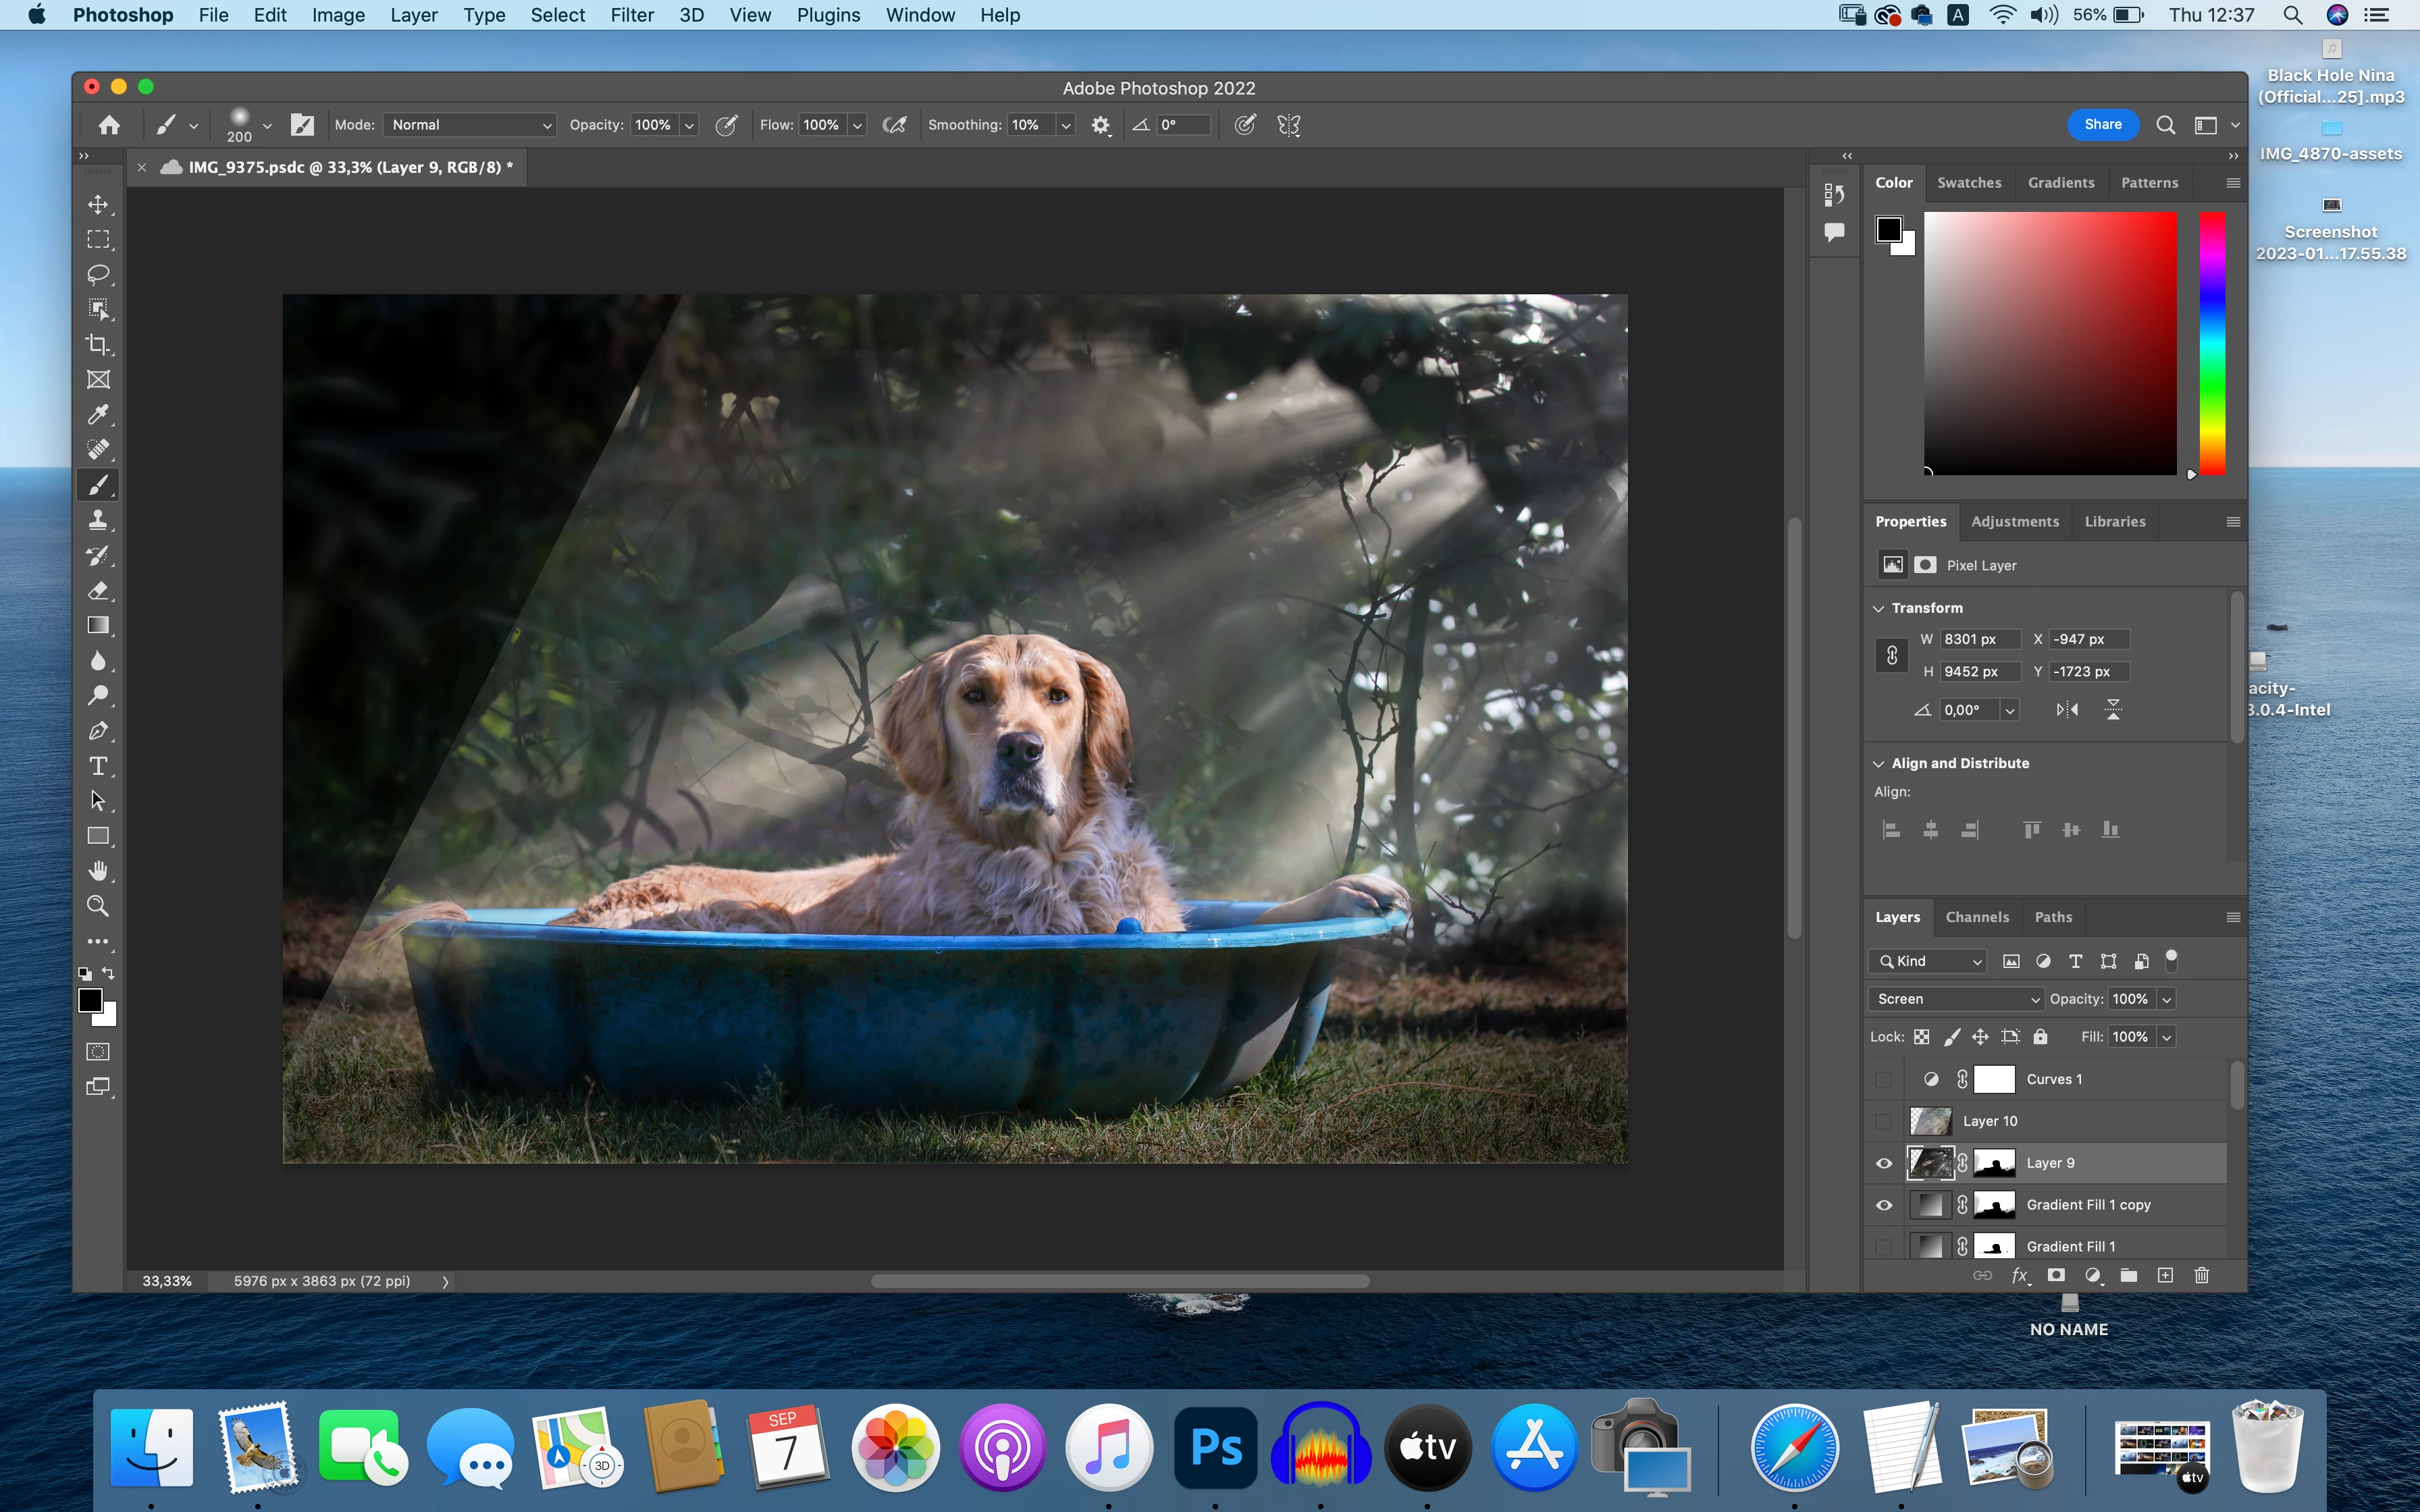Open the brush Mode dropdown
Viewport: 2420px width, 1512px height.
(470, 125)
